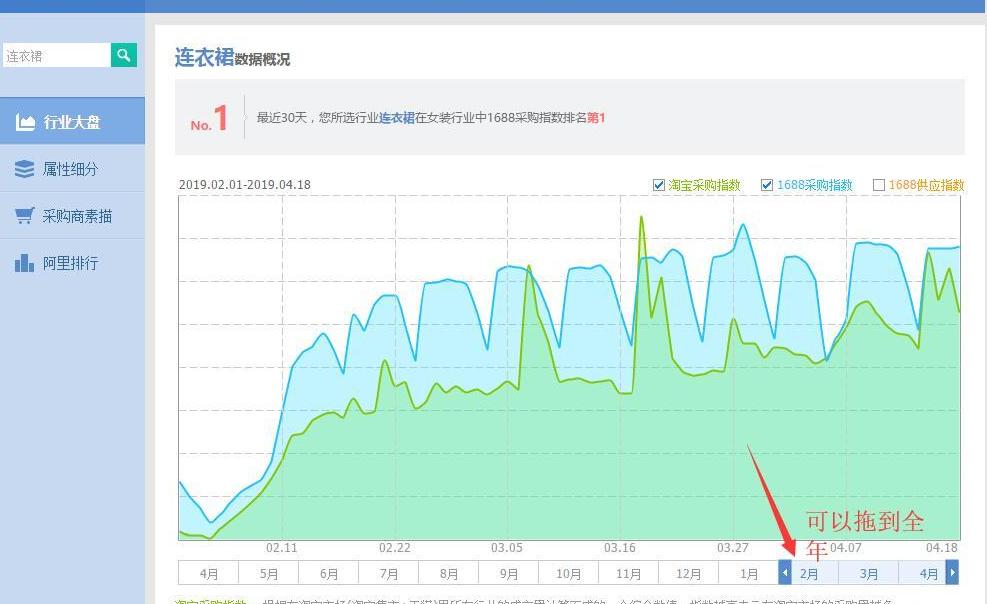Image resolution: width=987 pixels, height=604 pixels.
Task: Uncheck the 淘宝采购指数 checkbox
Action: pyautogui.click(x=659, y=185)
